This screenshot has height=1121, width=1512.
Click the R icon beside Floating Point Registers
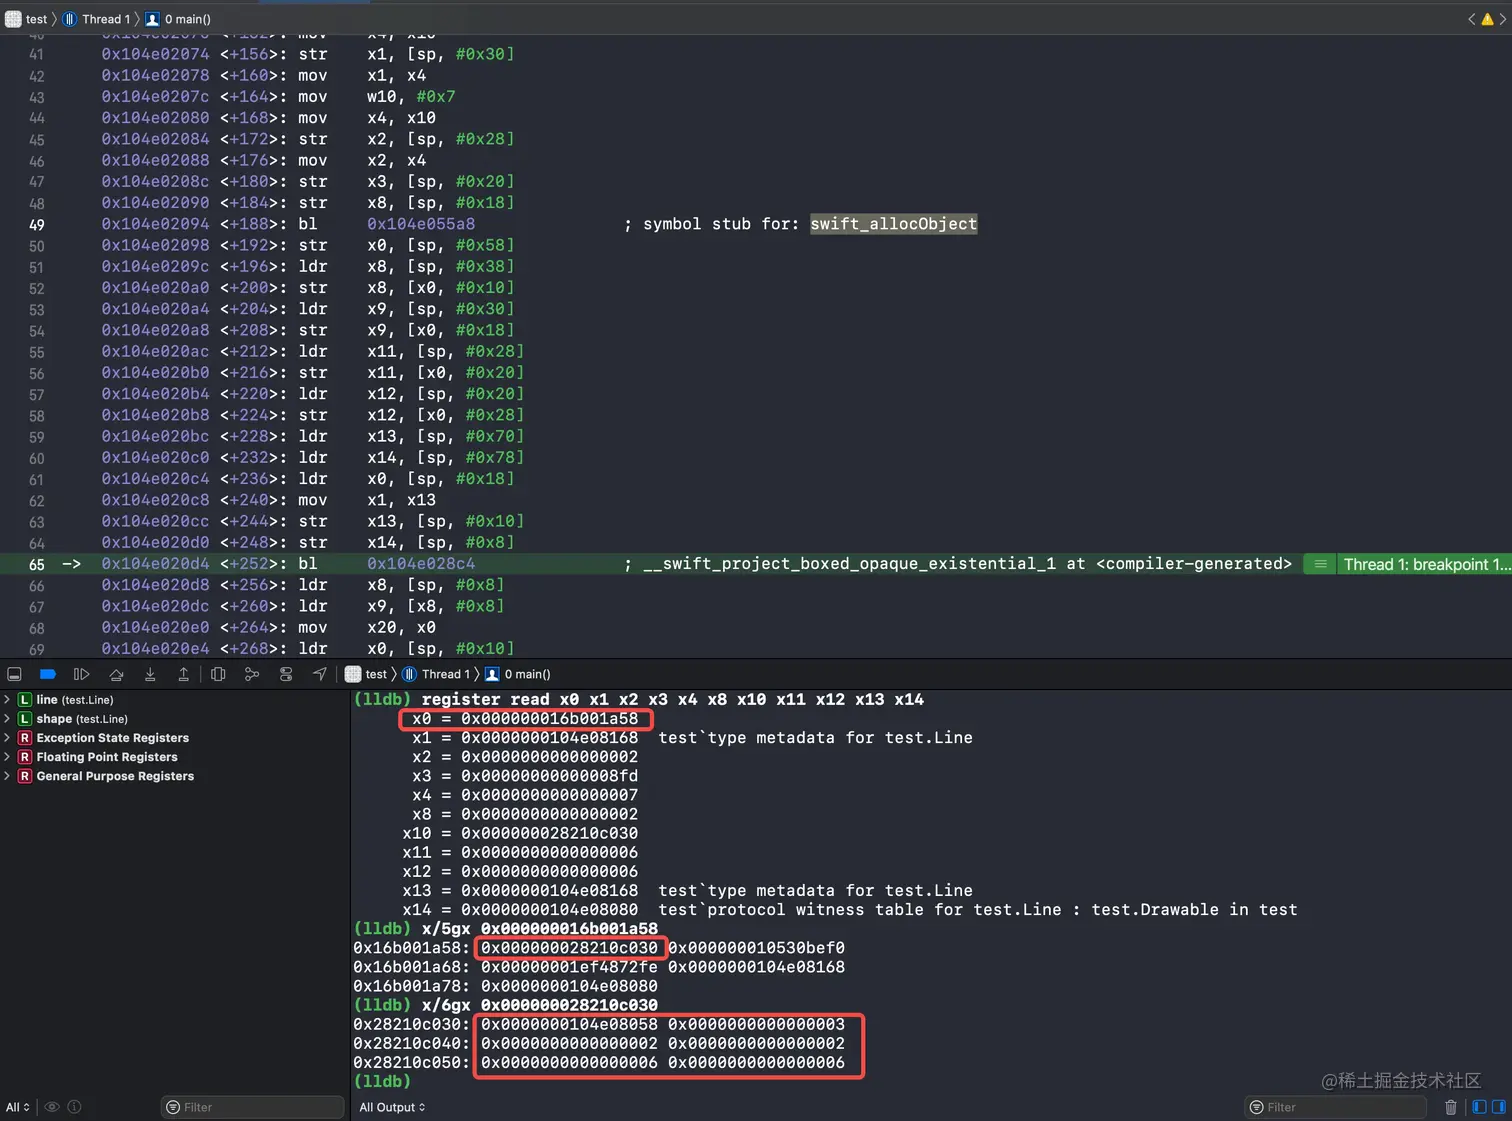pos(25,757)
